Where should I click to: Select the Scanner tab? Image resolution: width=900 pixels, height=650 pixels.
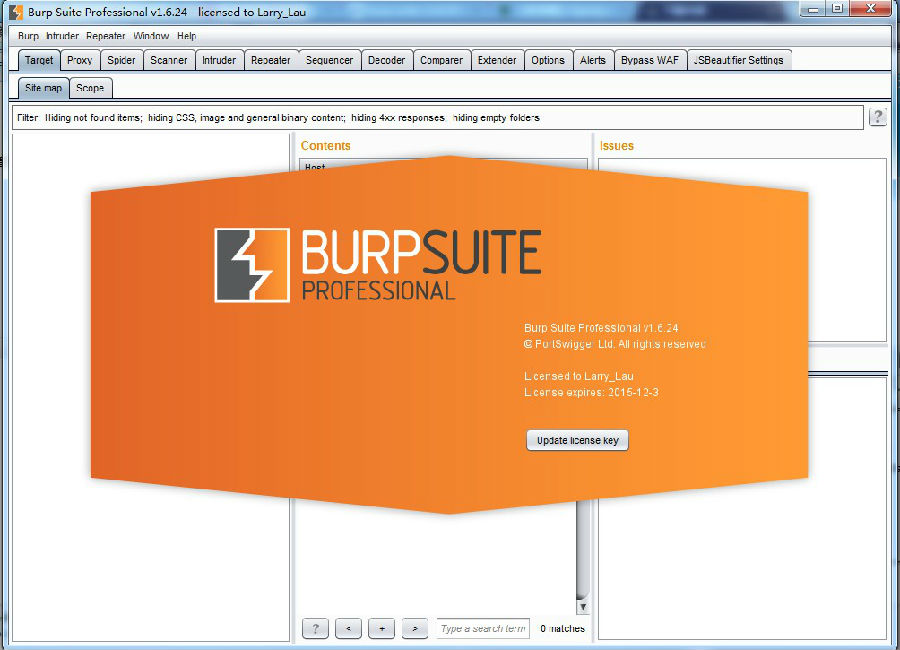(x=168, y=59)
